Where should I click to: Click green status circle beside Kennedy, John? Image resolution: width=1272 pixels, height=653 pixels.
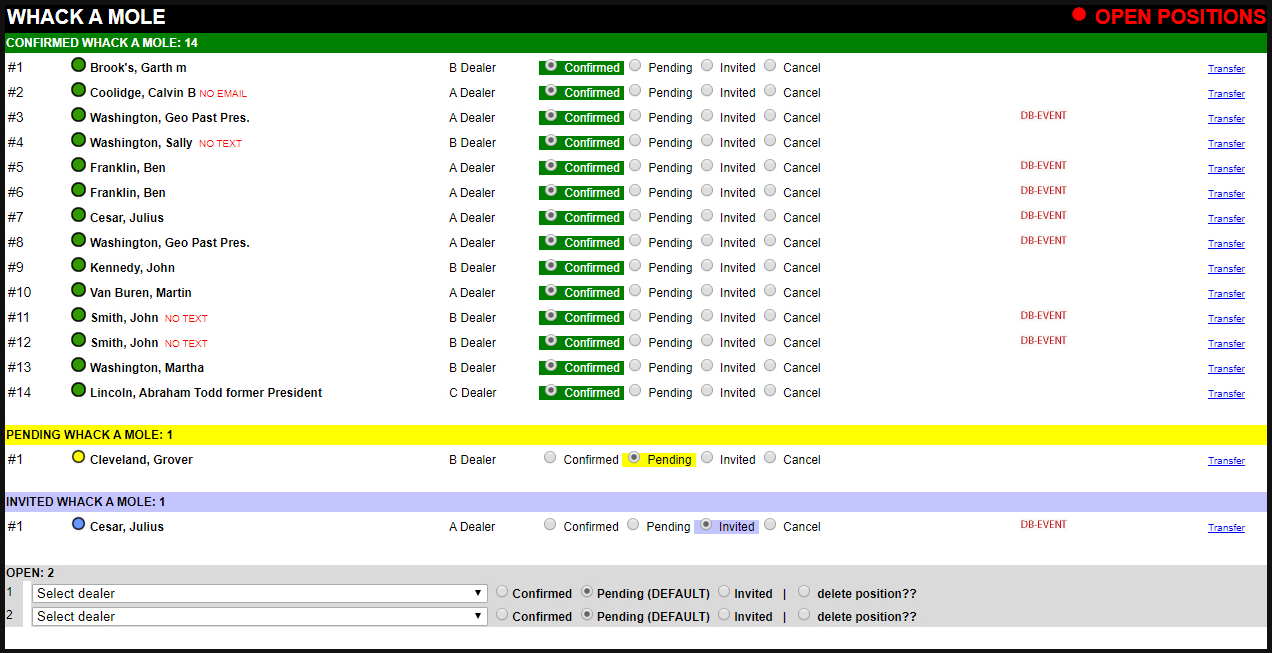coord(79,265)
